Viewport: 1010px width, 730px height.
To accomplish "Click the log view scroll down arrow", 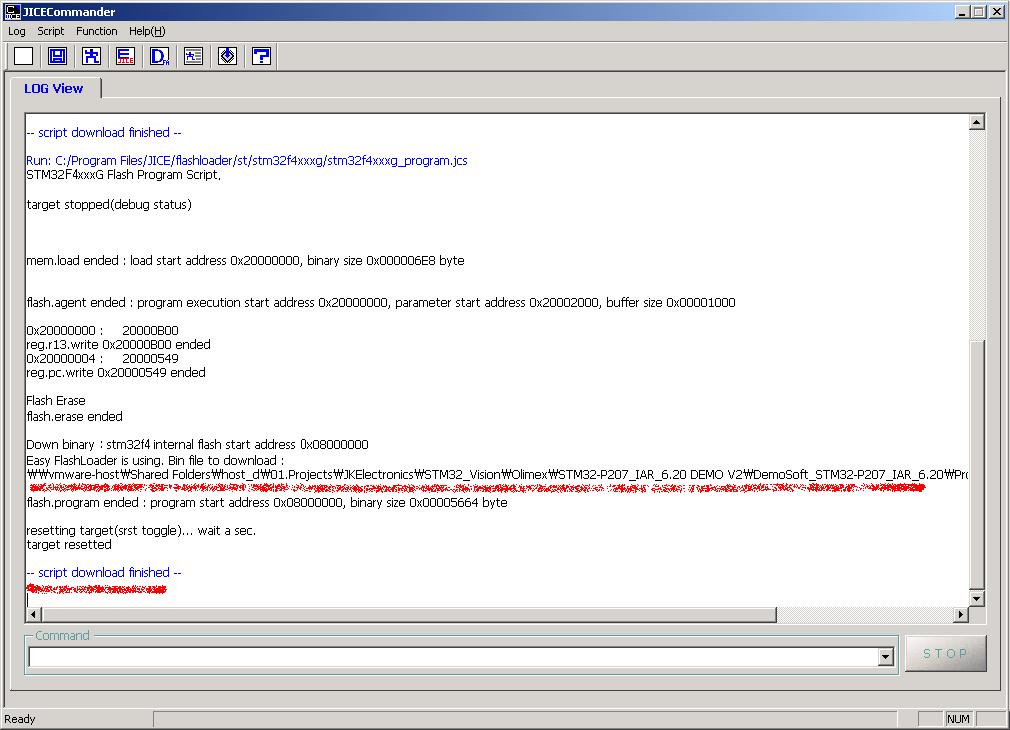I will pyautogui.click(x=977, y=598).
